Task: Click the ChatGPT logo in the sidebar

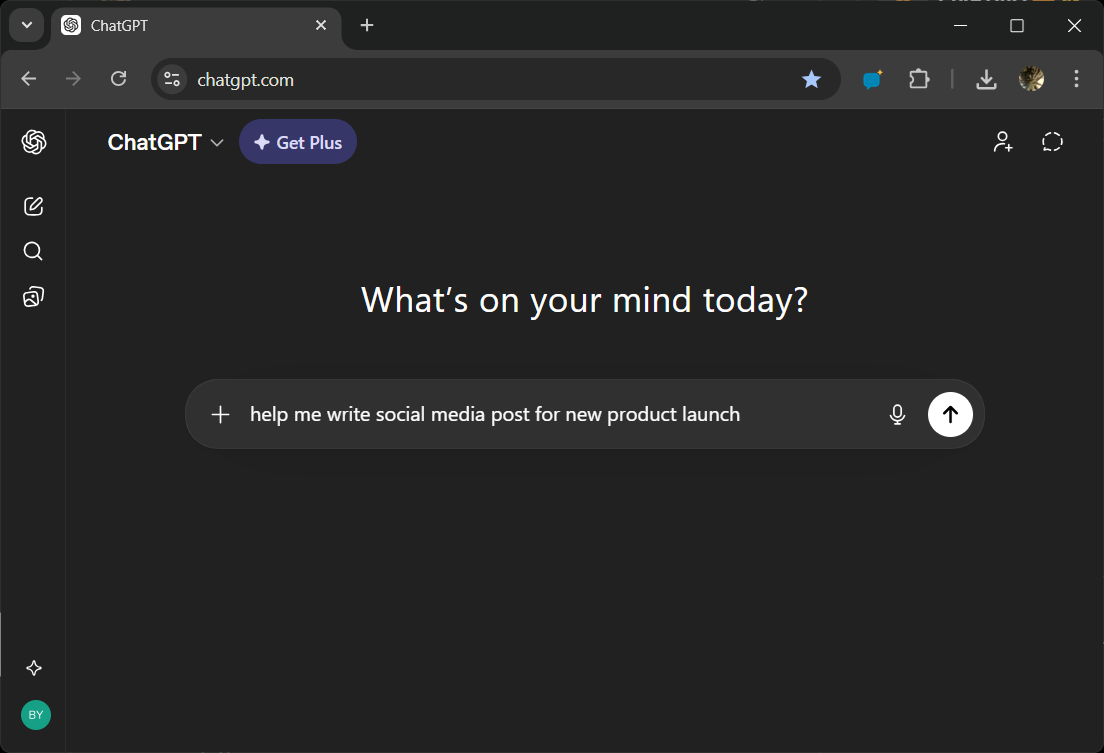Action: click(33, 142)
